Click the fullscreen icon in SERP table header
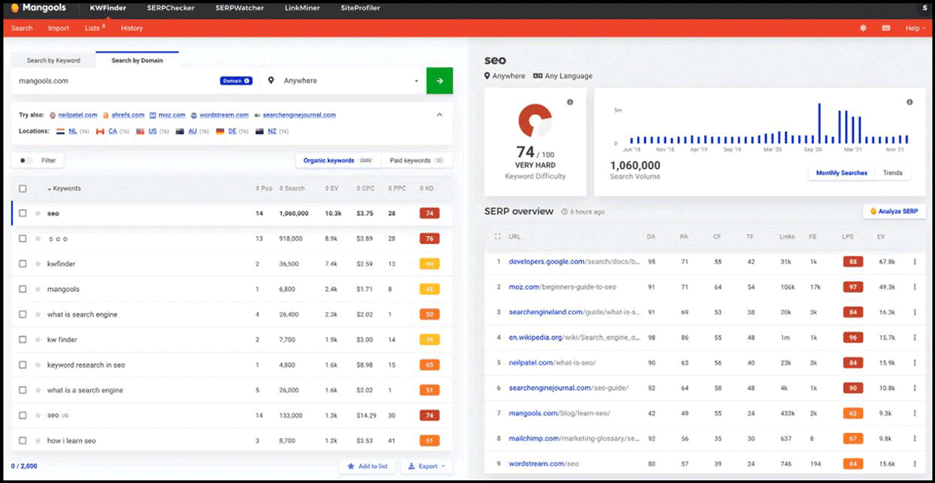 point(498,237)
